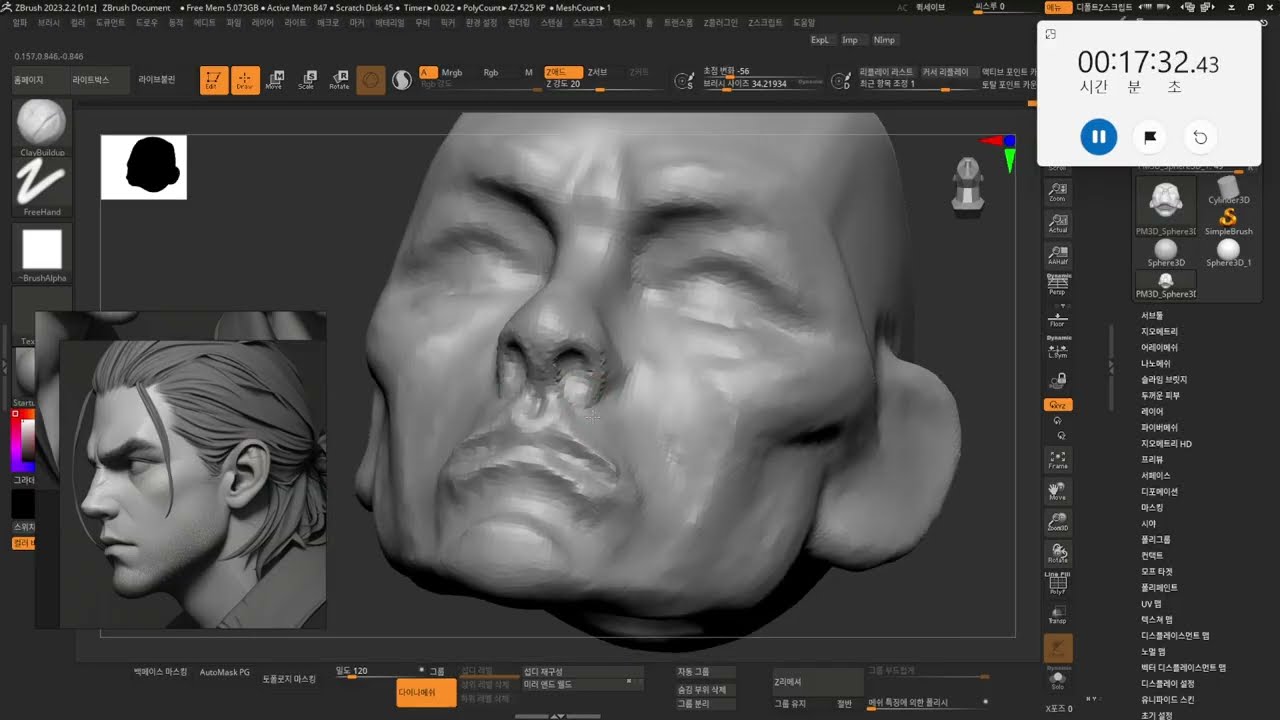Switch to the Scale gizmo tool
Screen dimensions: 1280x720
tap(307, 80)
